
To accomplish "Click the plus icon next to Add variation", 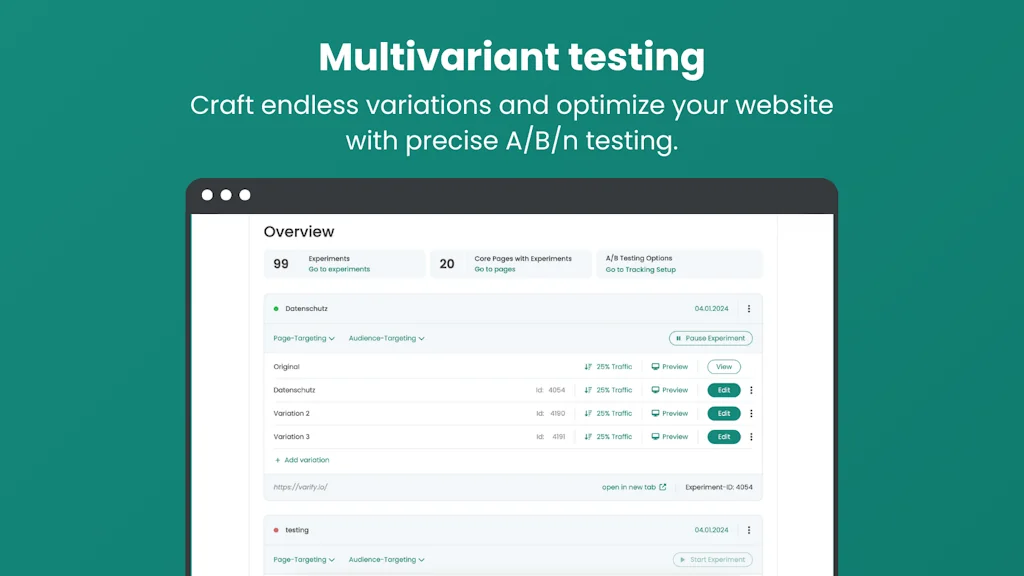I will (x=277, y=459).
